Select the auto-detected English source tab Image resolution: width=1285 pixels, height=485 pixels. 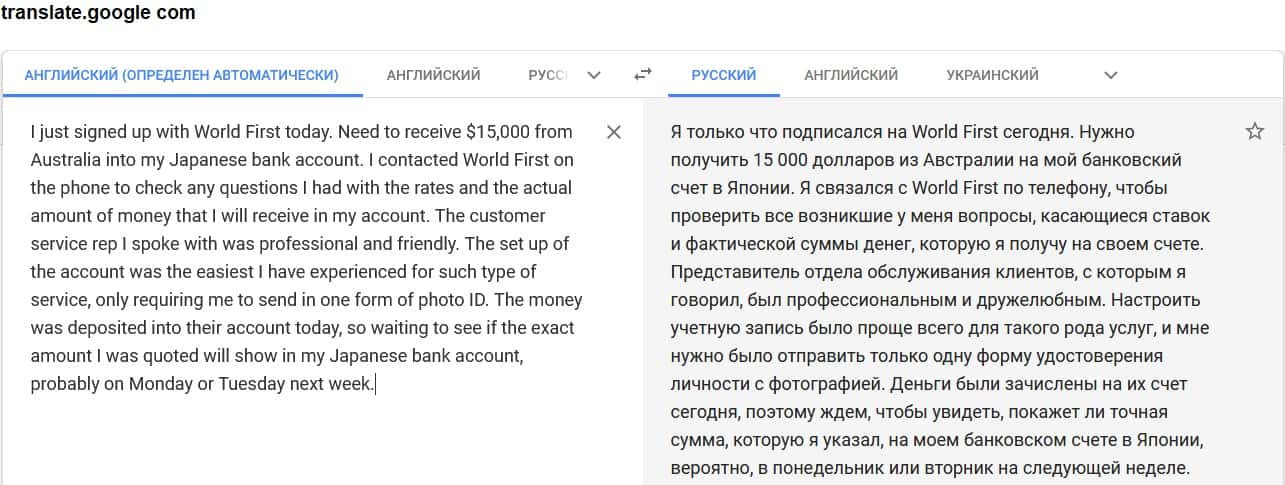[x=181, y=75]
